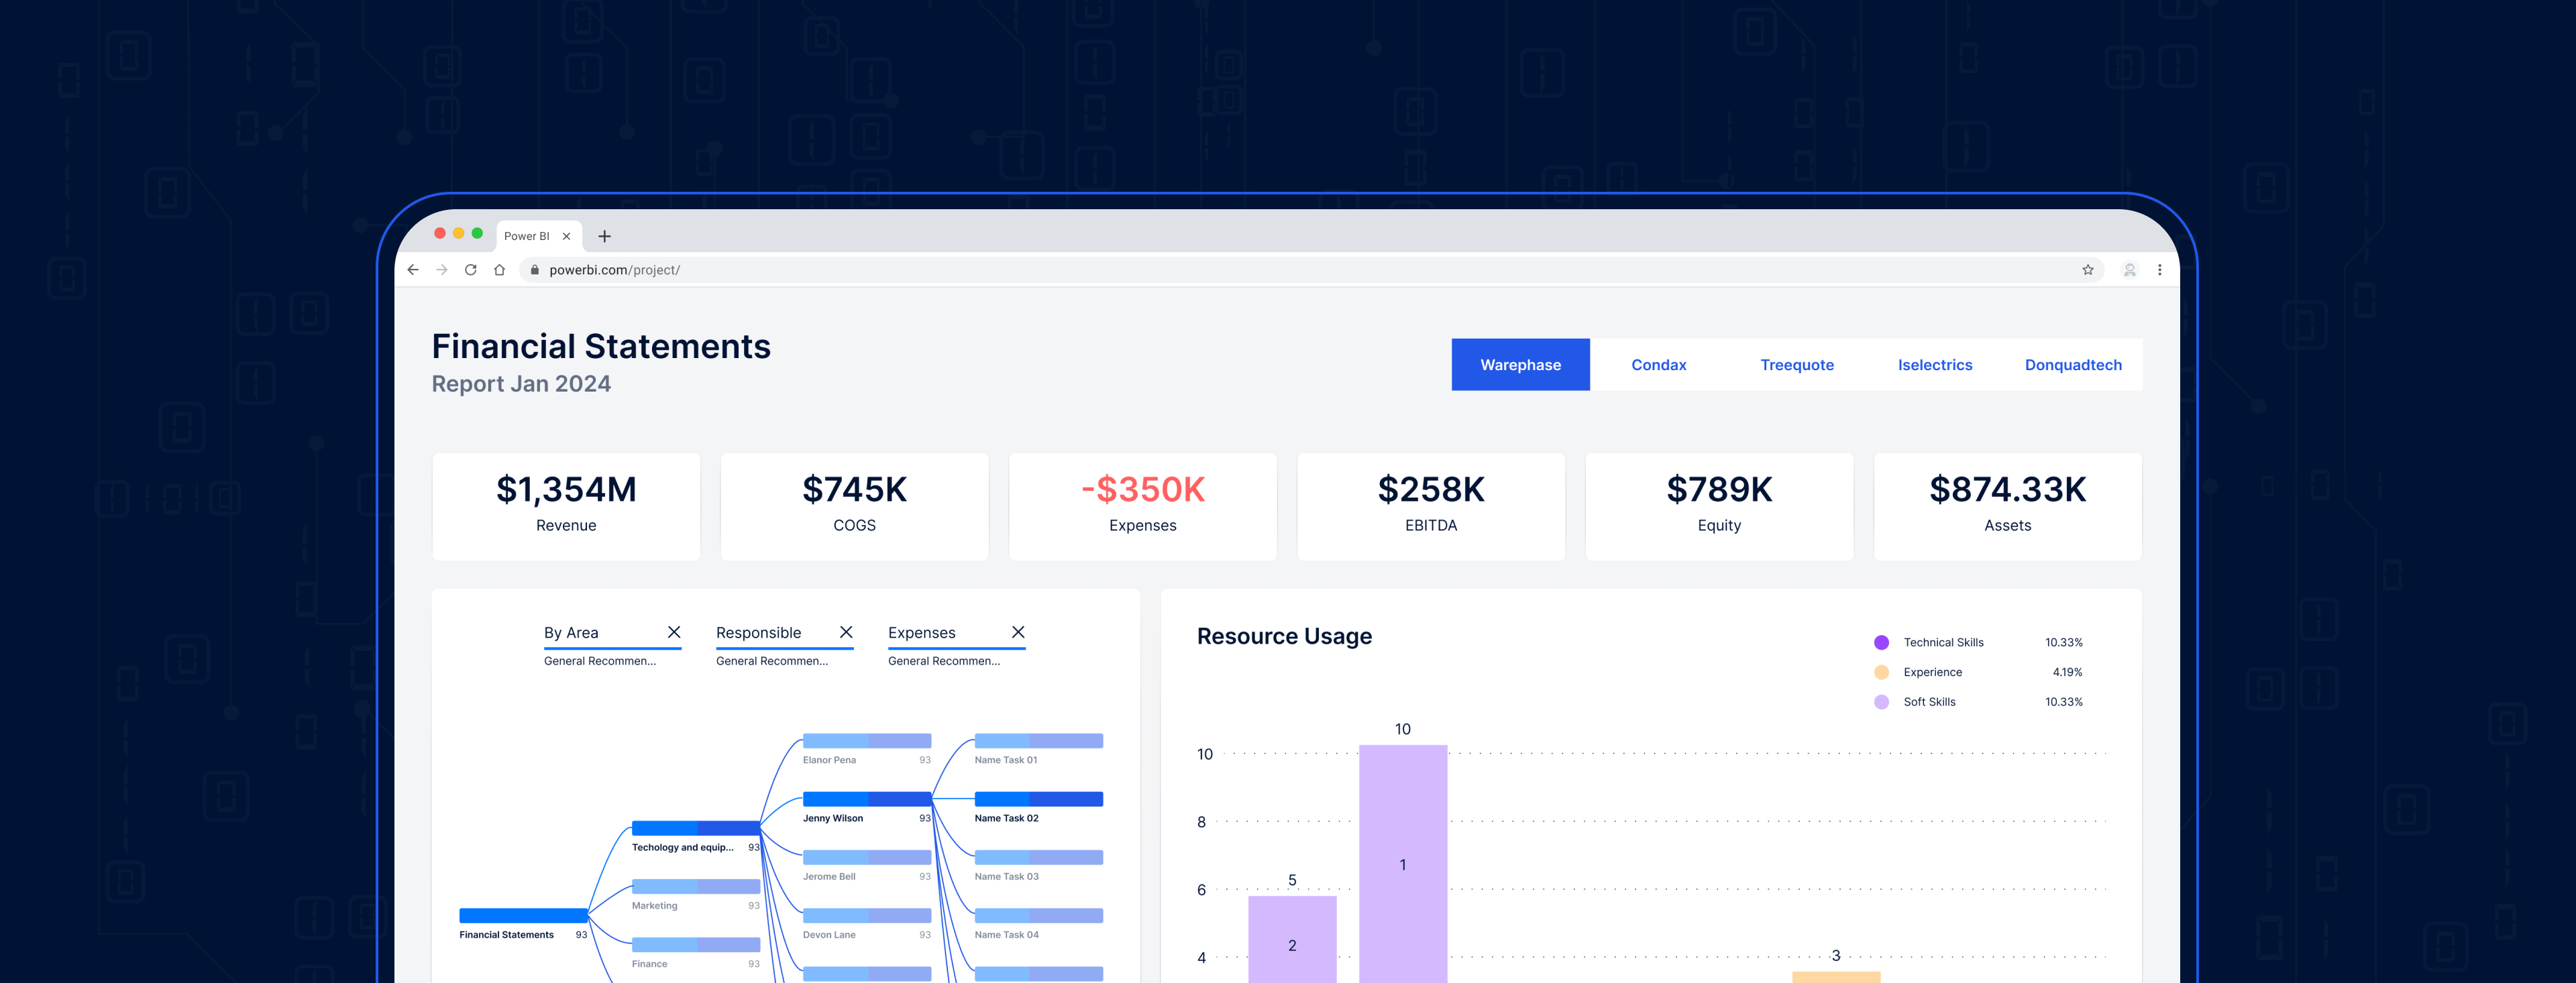Reload the Power BI page
The image size is (2576, 983).
pyautogui.click(x=471, y=270)
